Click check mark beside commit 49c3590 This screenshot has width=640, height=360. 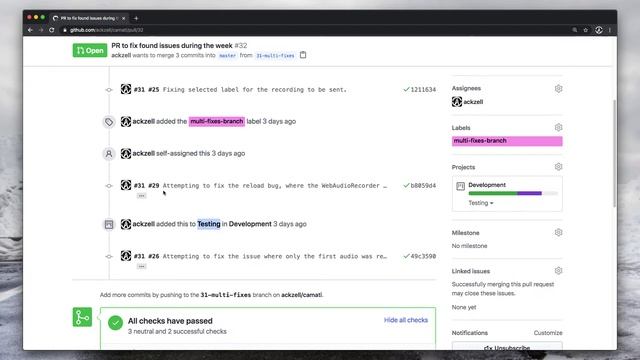pyautogui.click(x=406, y=256)
